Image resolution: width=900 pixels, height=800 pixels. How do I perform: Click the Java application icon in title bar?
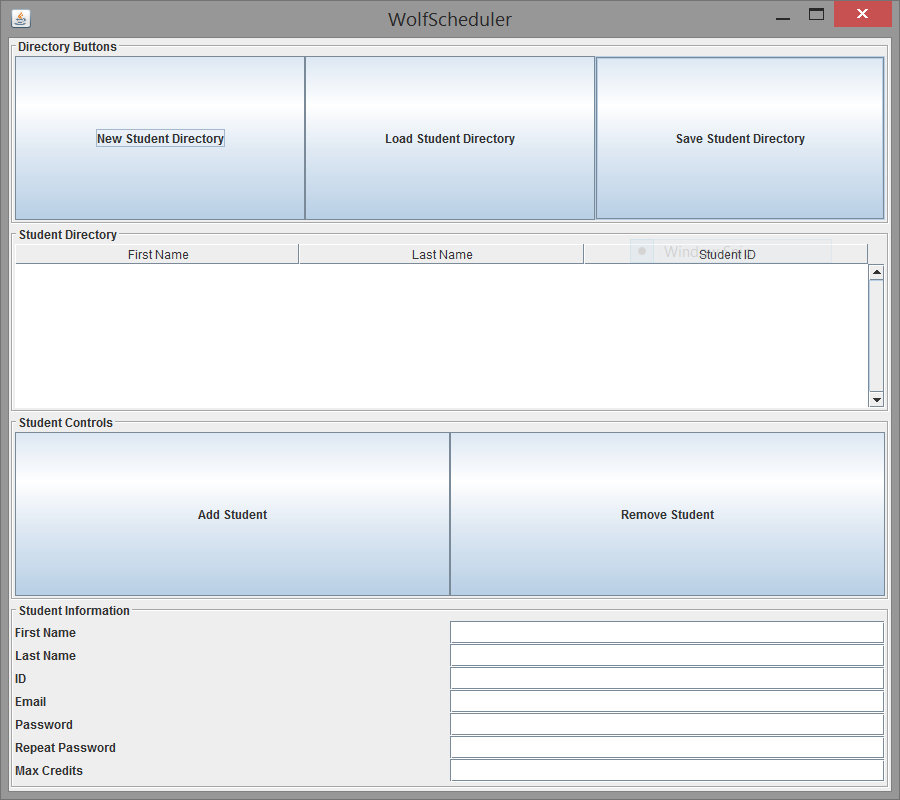coord(21,18)
